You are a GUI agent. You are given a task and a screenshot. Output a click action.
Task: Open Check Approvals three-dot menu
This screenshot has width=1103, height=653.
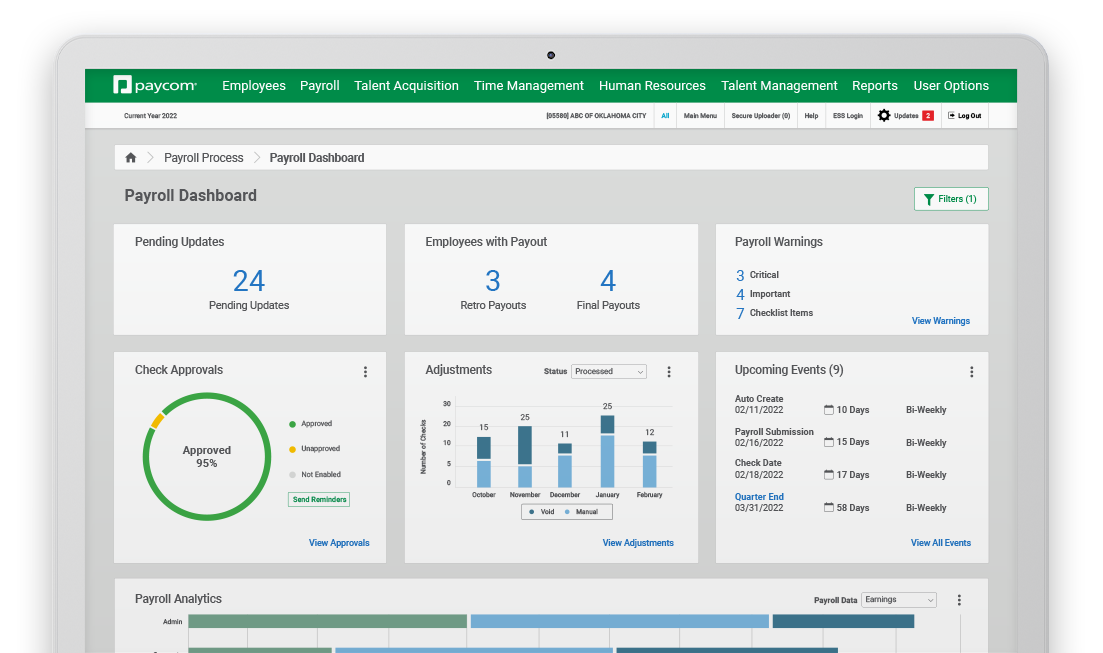point(365,372)
